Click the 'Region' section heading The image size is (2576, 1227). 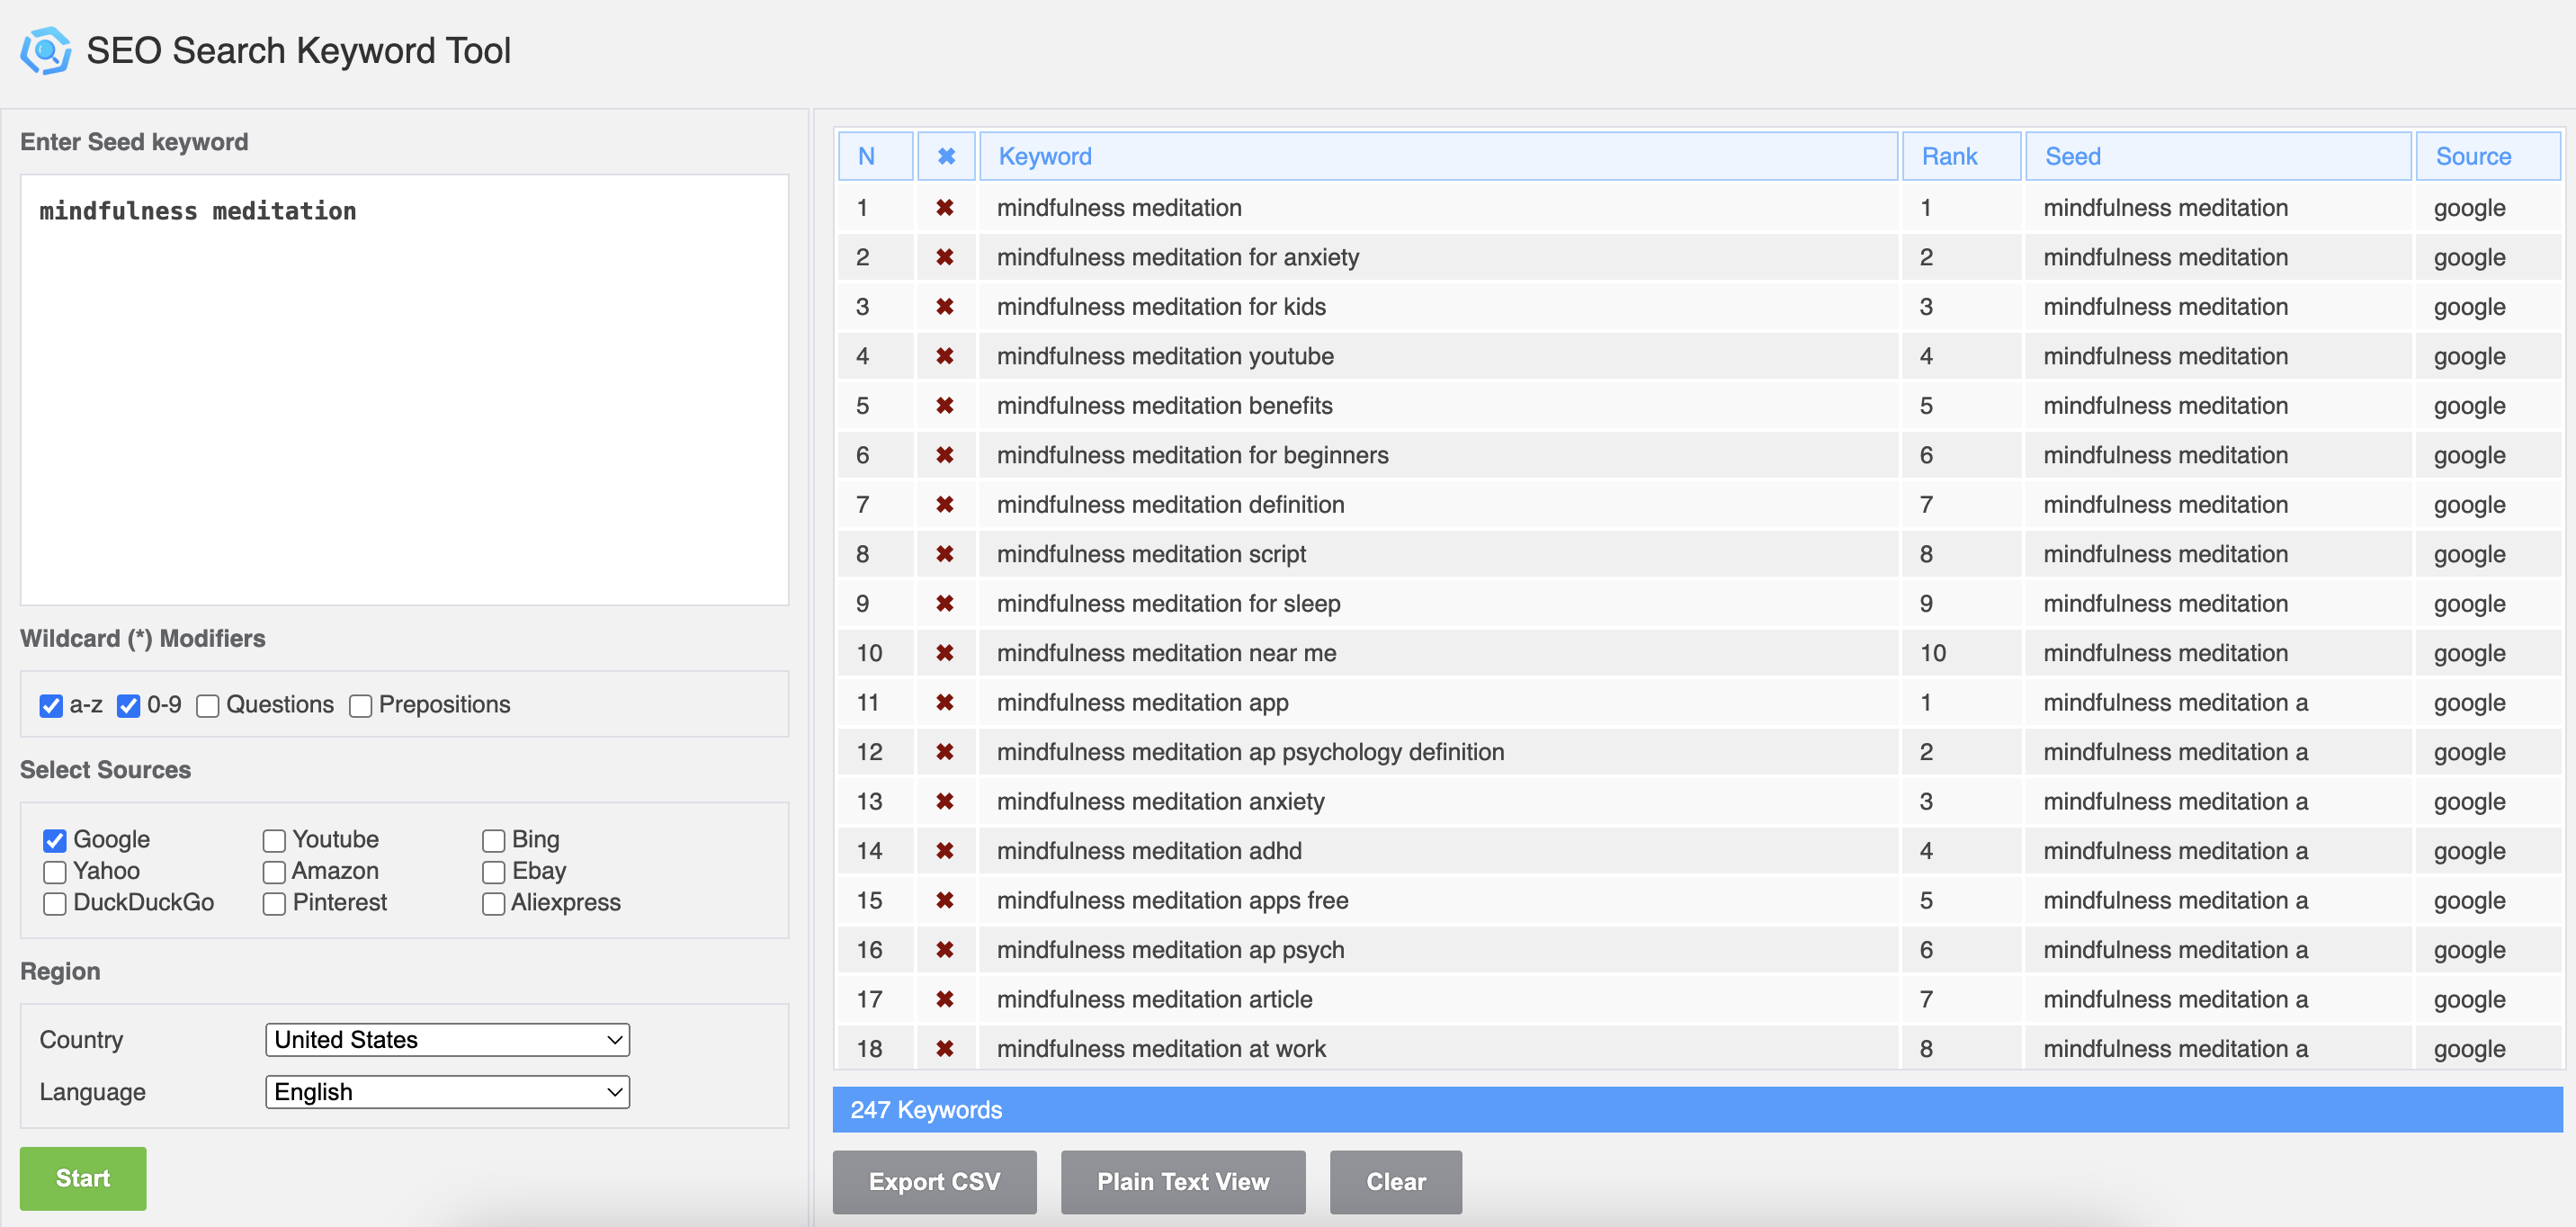pyautogui.click(x=60, y=971)
